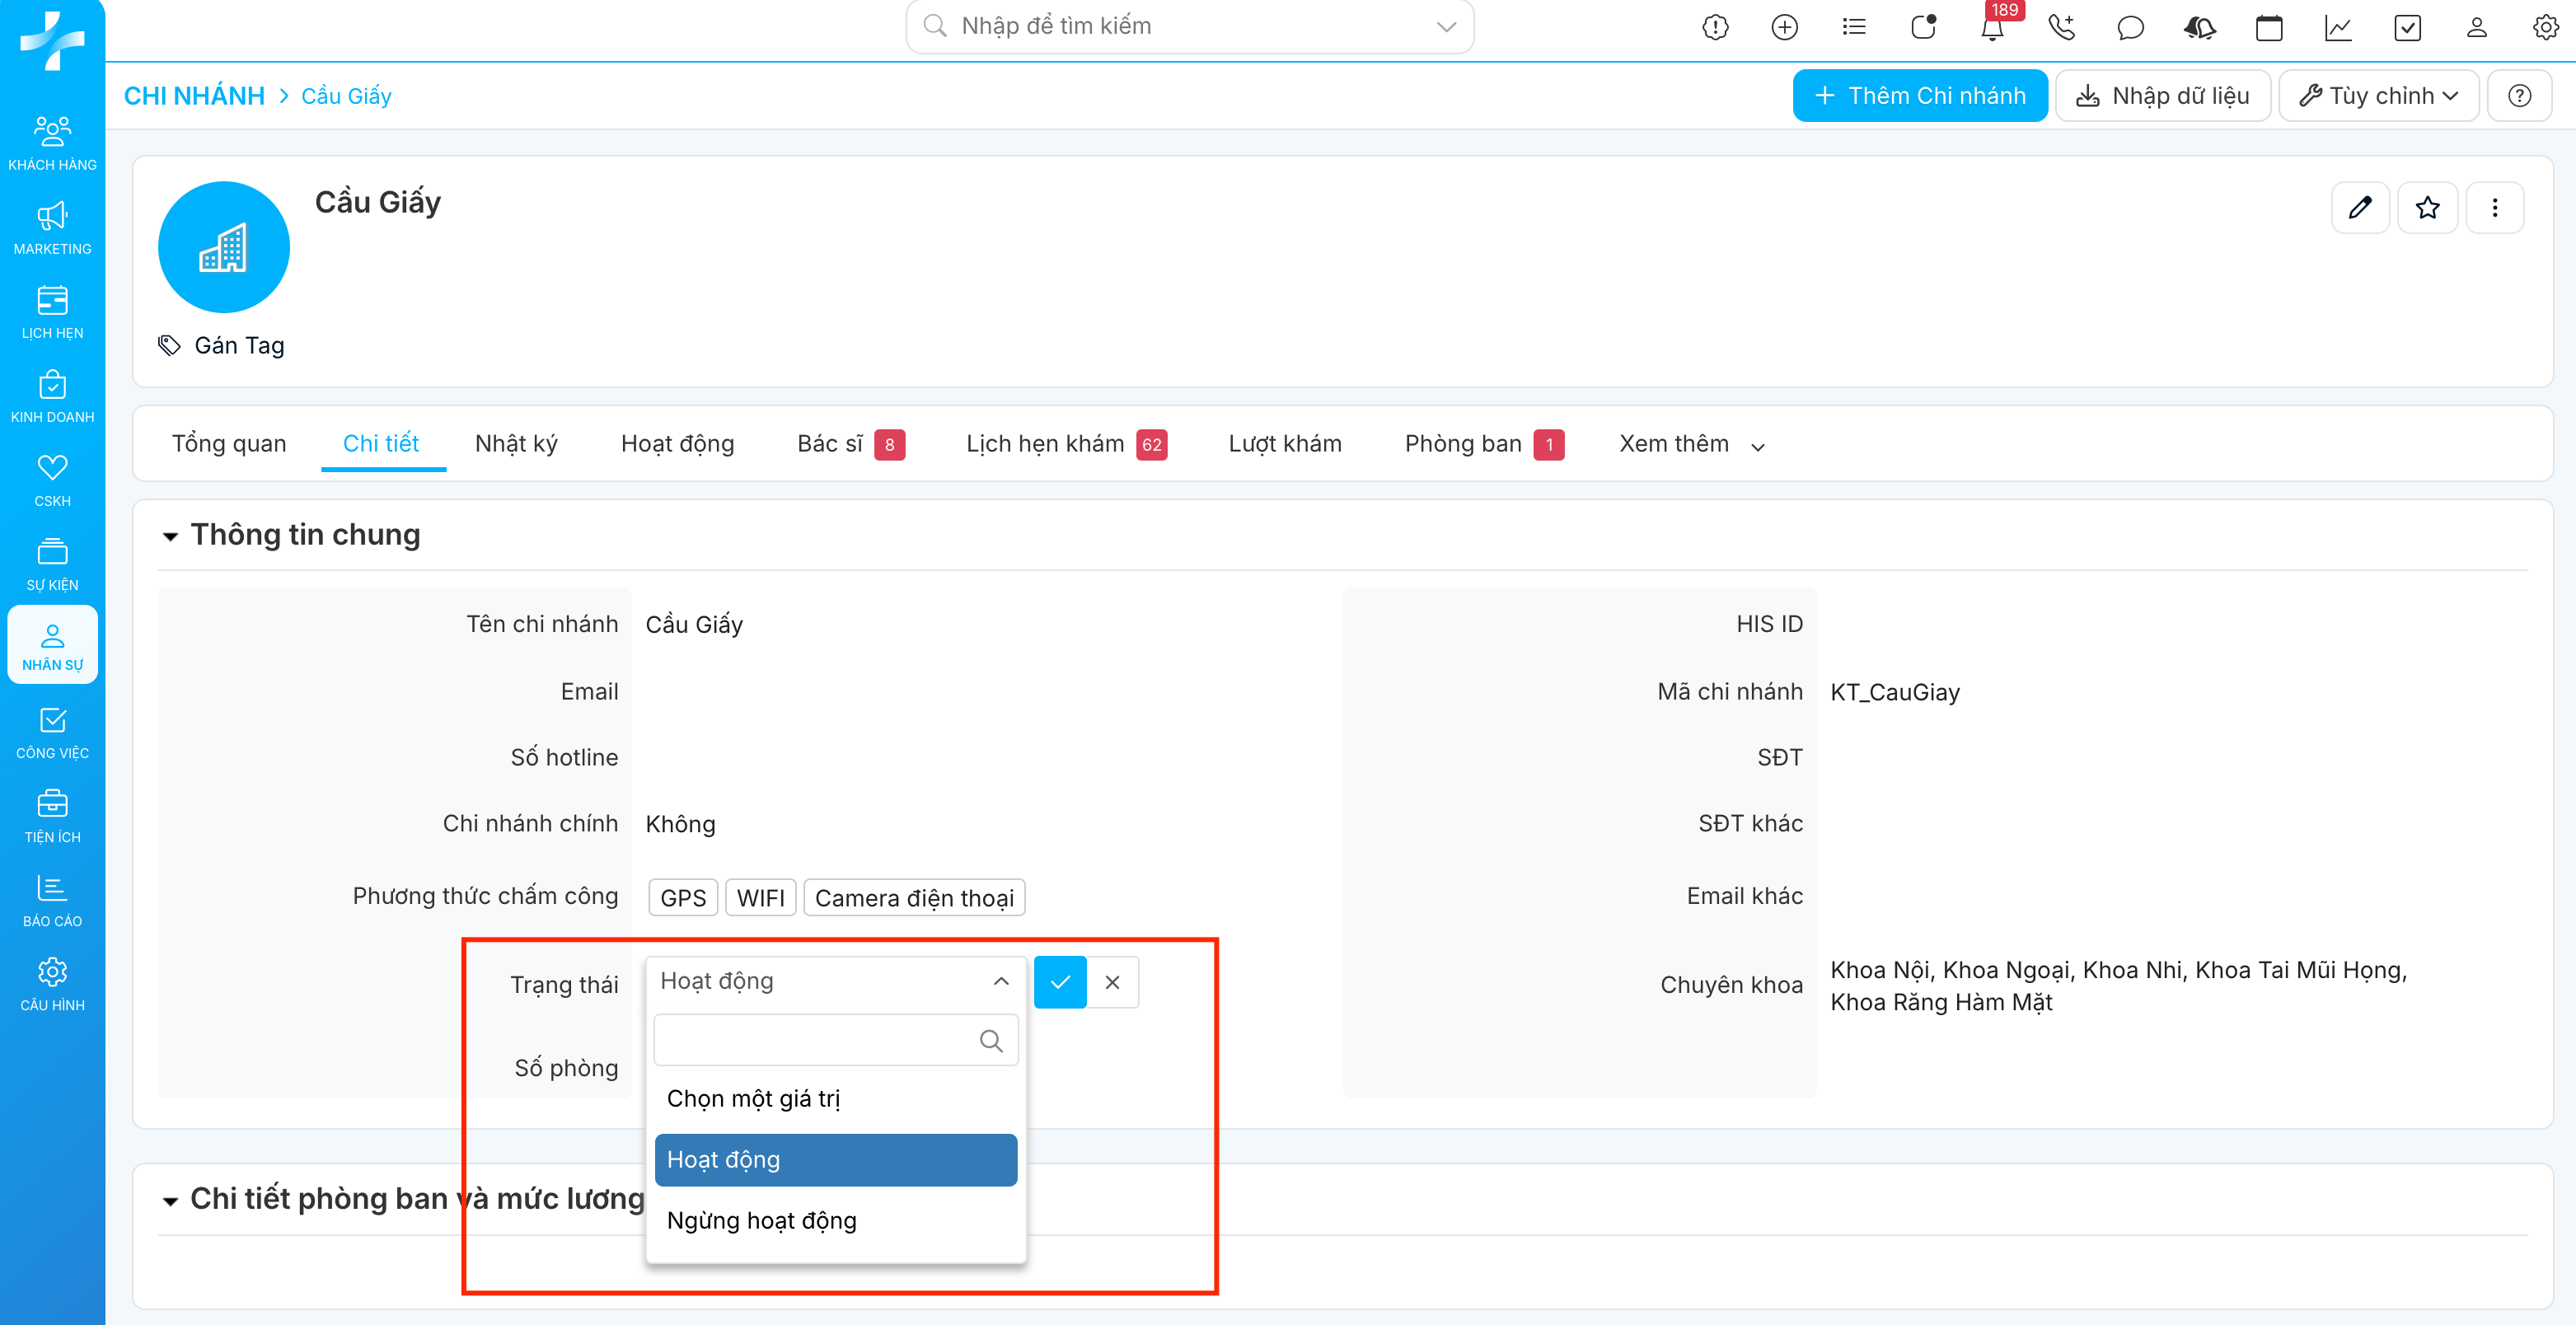Expand the Xem thêm tab dropdown
Image resolution: width=2576 pixels, height=1325 pixels.
[x=1691, y=444]
